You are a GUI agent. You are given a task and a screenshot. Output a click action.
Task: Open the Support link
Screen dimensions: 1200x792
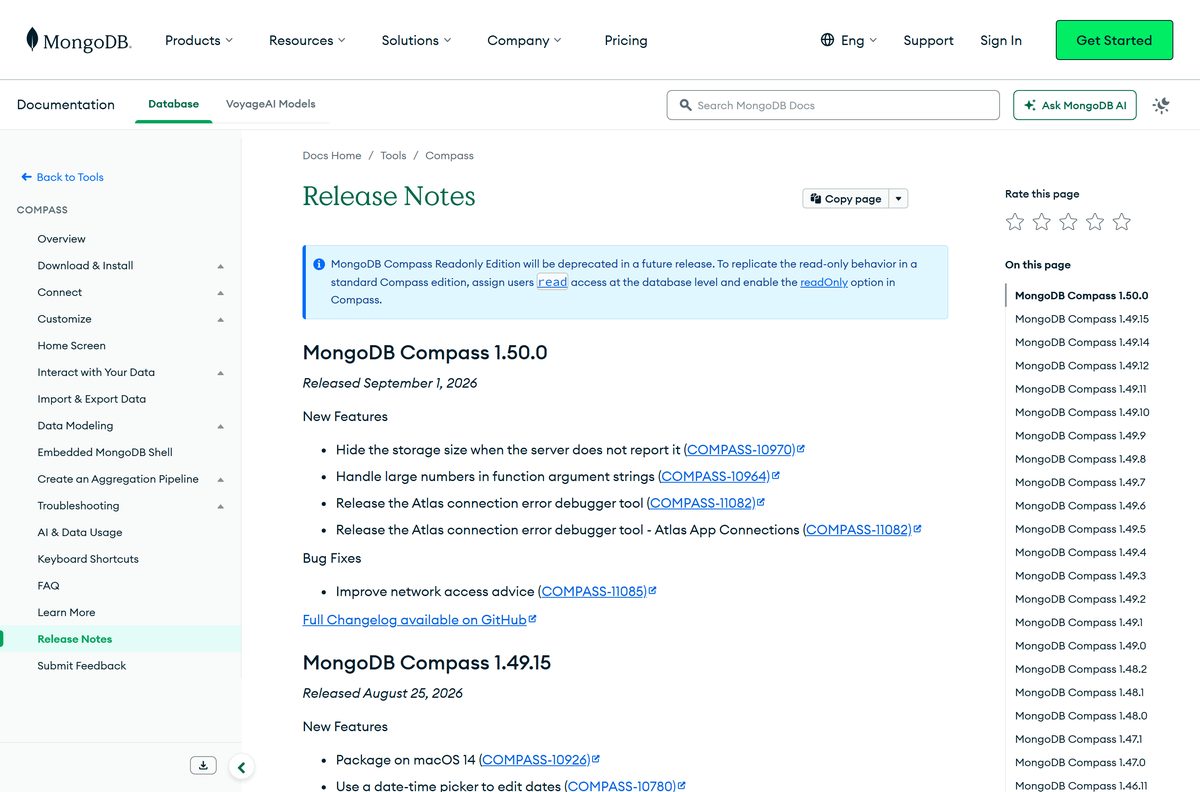point(928,40)
